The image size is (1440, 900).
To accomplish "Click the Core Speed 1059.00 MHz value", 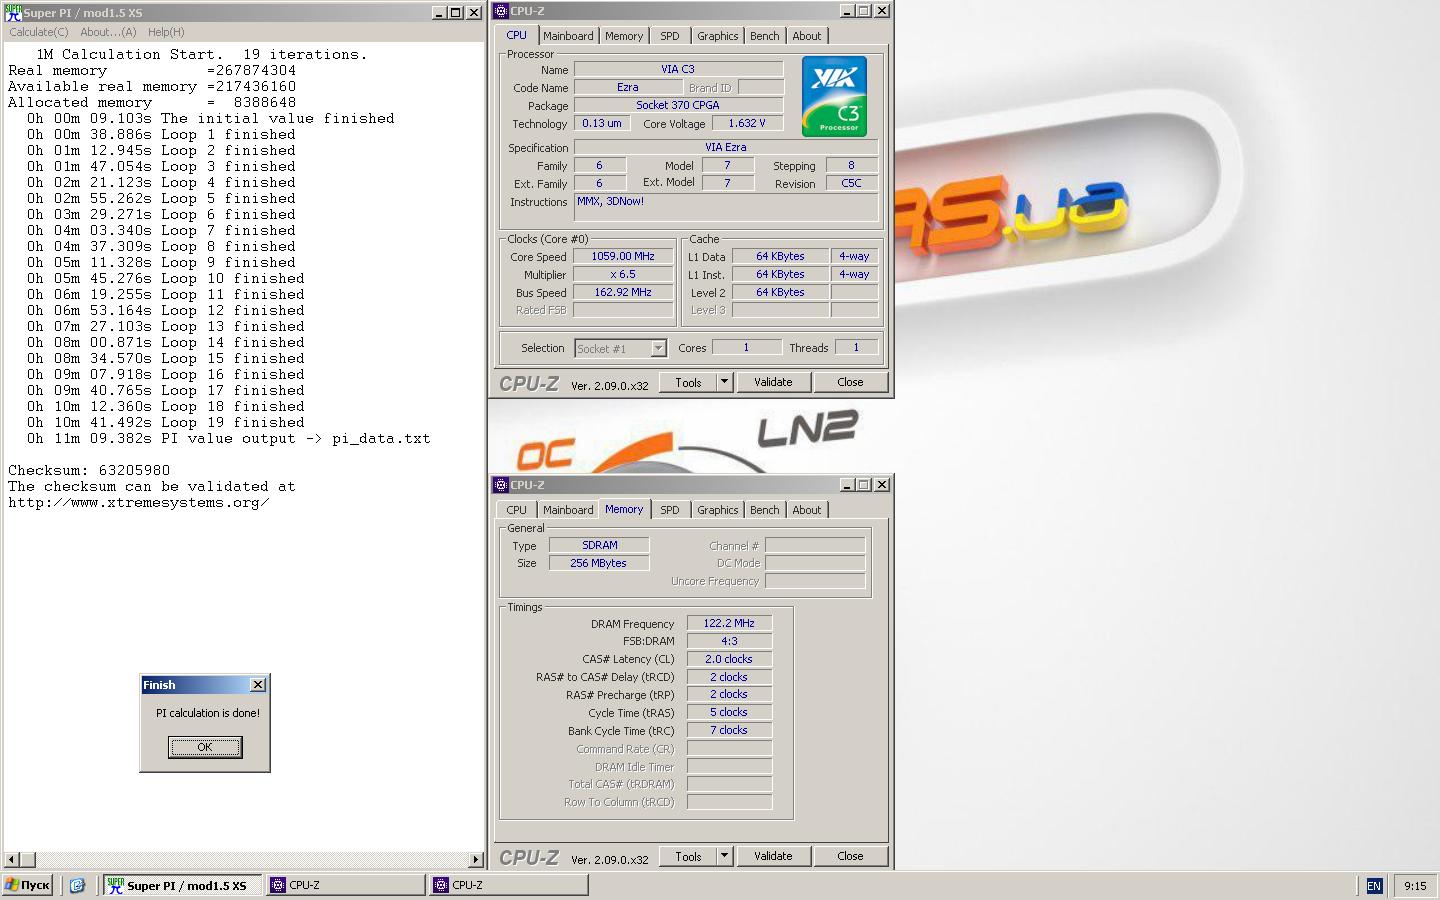I will (x=623, y=256).
